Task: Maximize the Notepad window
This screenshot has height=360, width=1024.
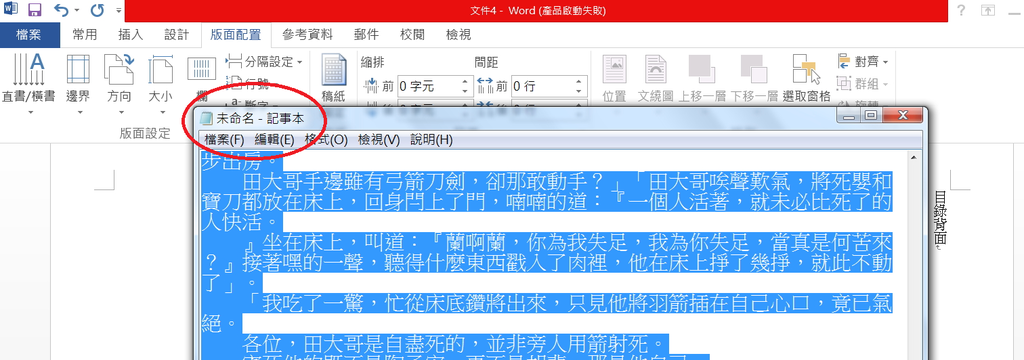Action: tap(870, 116)
